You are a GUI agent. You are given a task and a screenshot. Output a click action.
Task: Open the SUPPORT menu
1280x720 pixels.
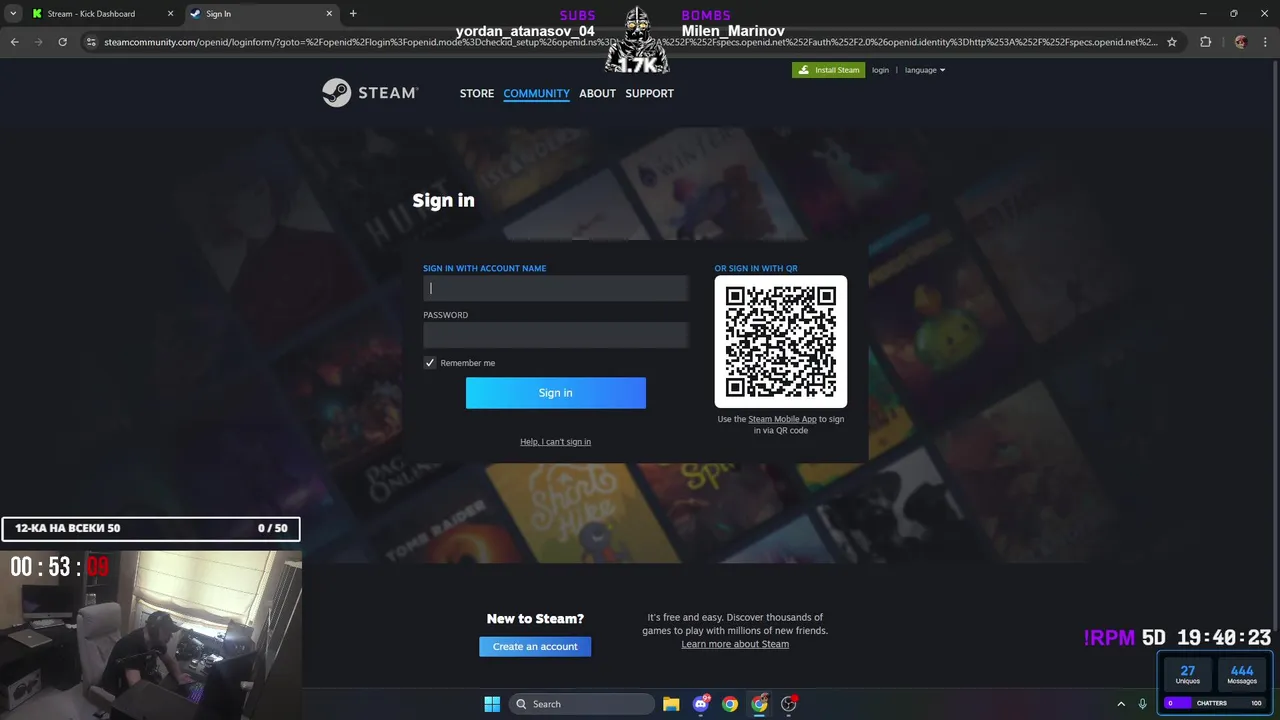click(x=649, y=93)
